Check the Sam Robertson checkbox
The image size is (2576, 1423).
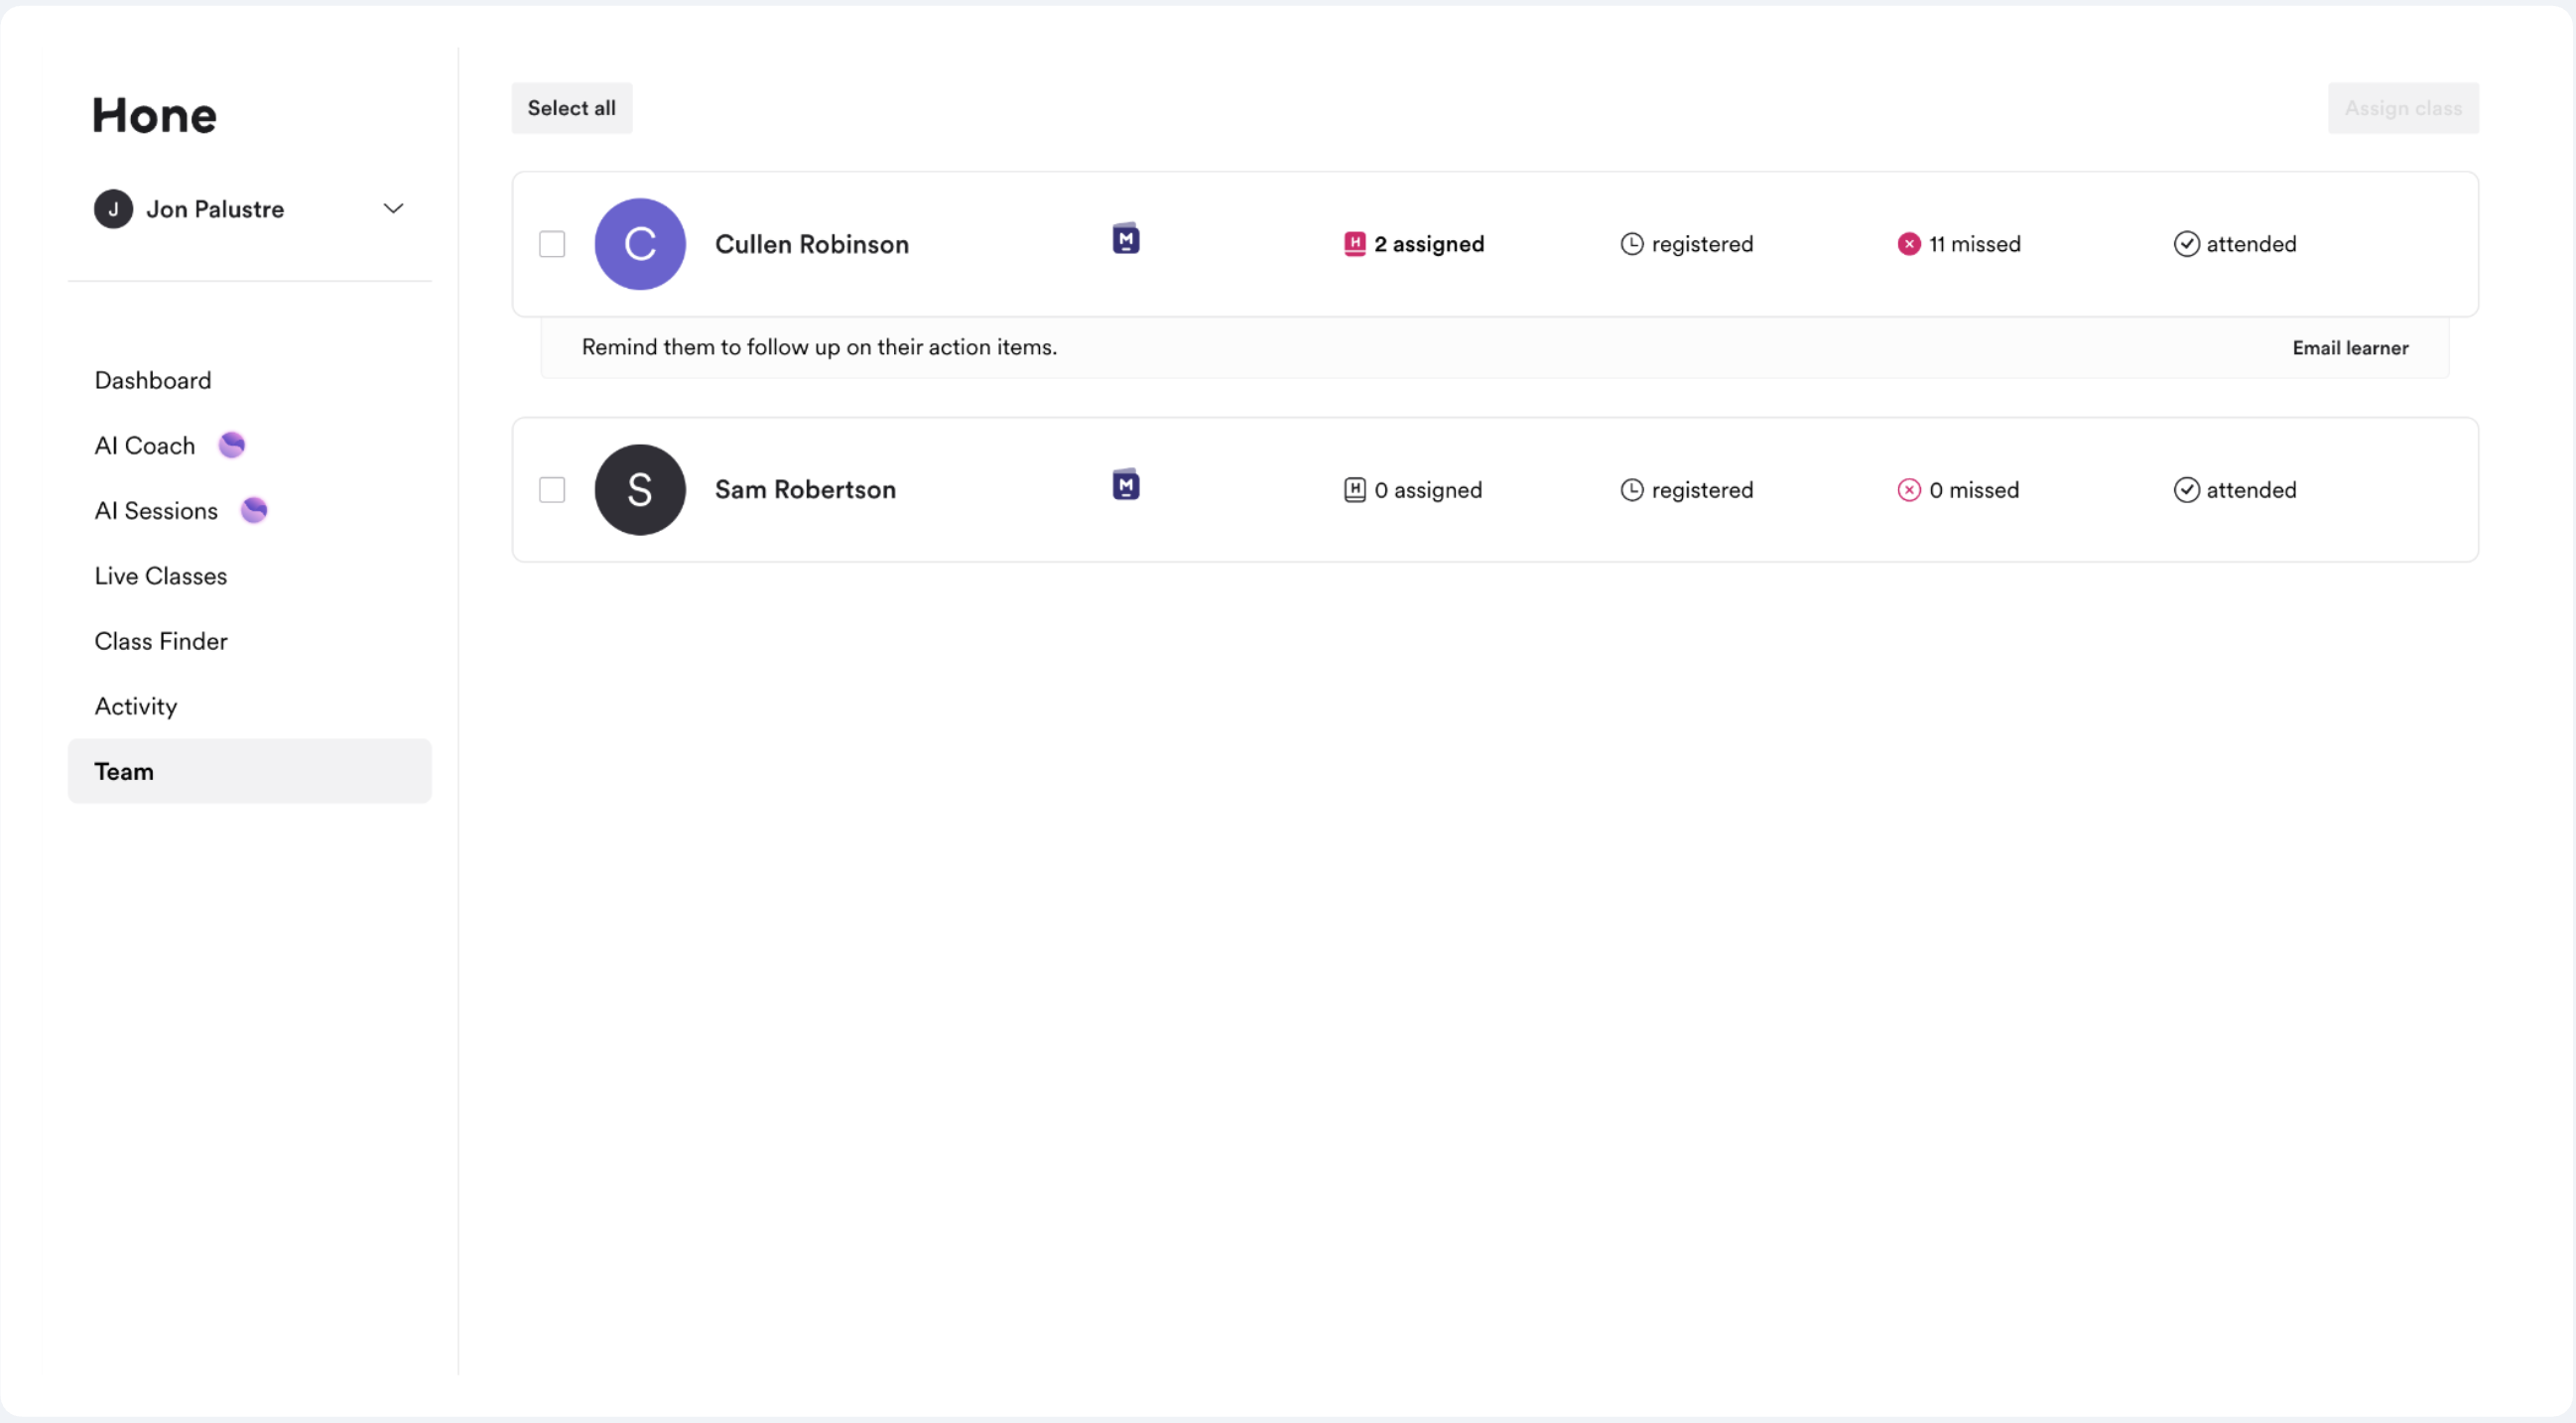point(552,490)
